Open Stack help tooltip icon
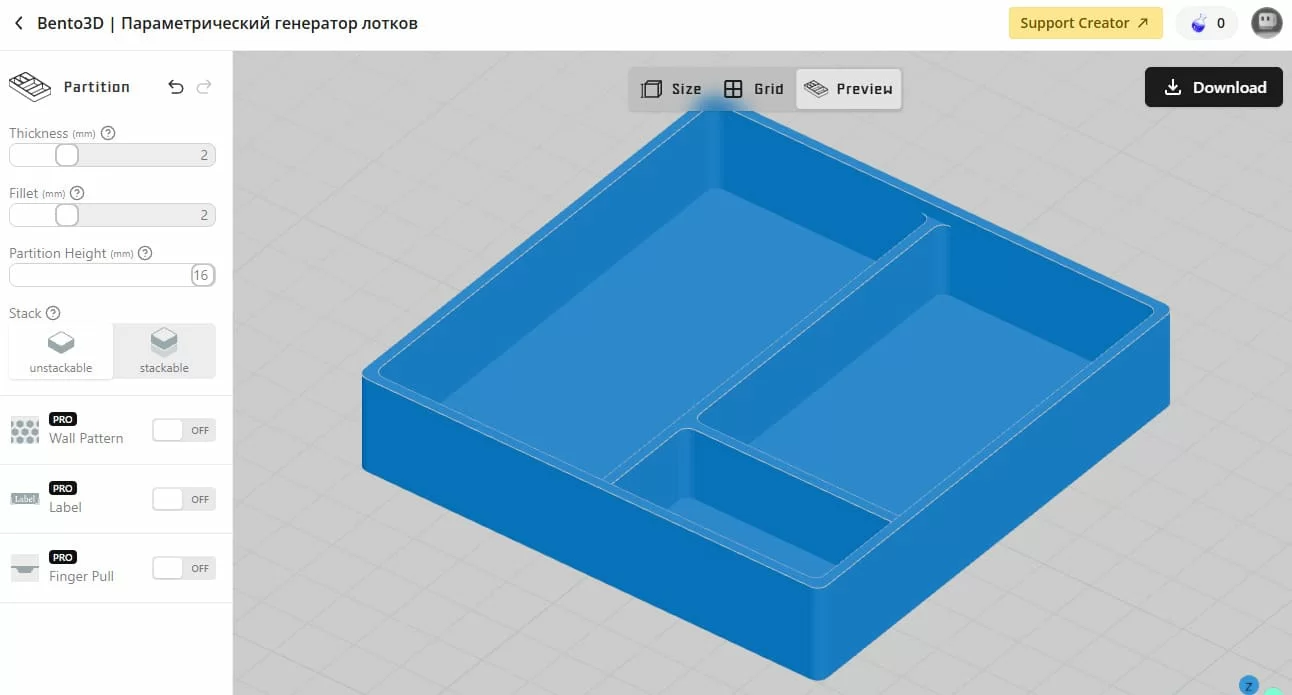The image size is (1292, 695). coord(54,313)
